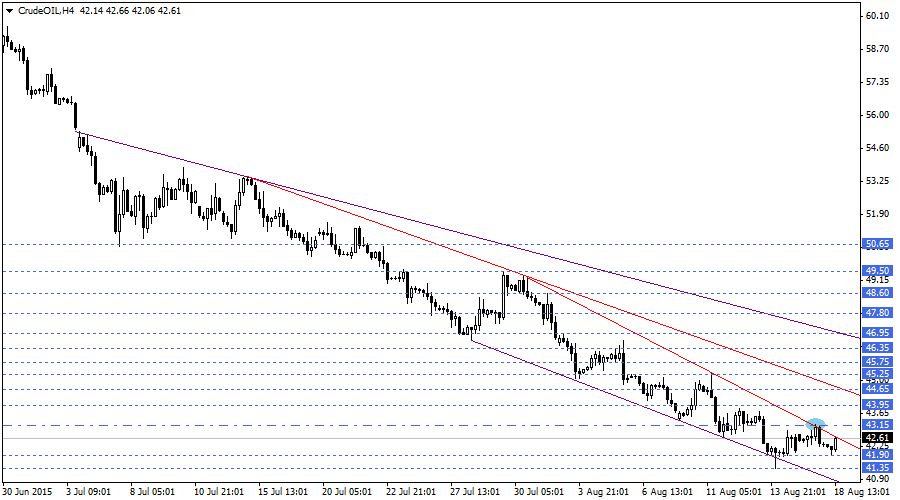Click the black current price label 42.61

pyautogui.click(x=878, y=438)
